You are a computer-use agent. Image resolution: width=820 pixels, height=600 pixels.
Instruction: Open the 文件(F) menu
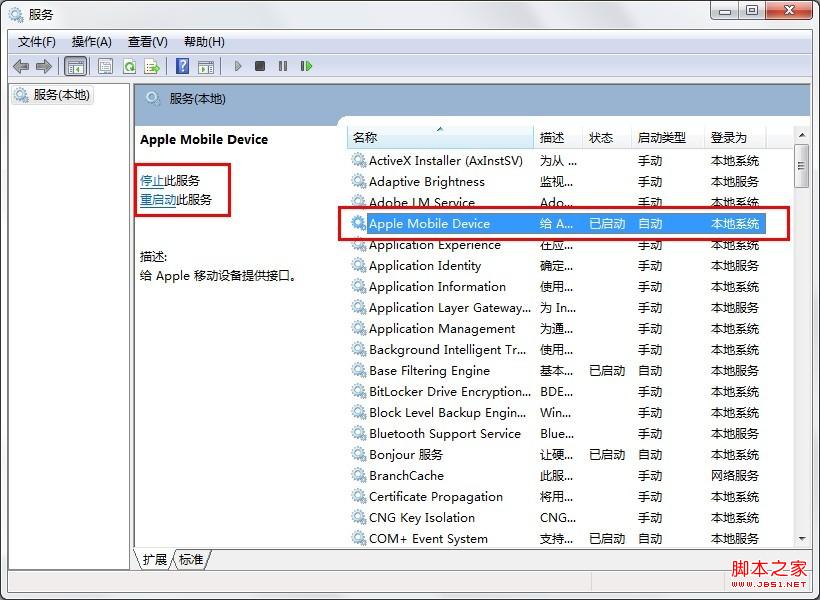[37, 42]
